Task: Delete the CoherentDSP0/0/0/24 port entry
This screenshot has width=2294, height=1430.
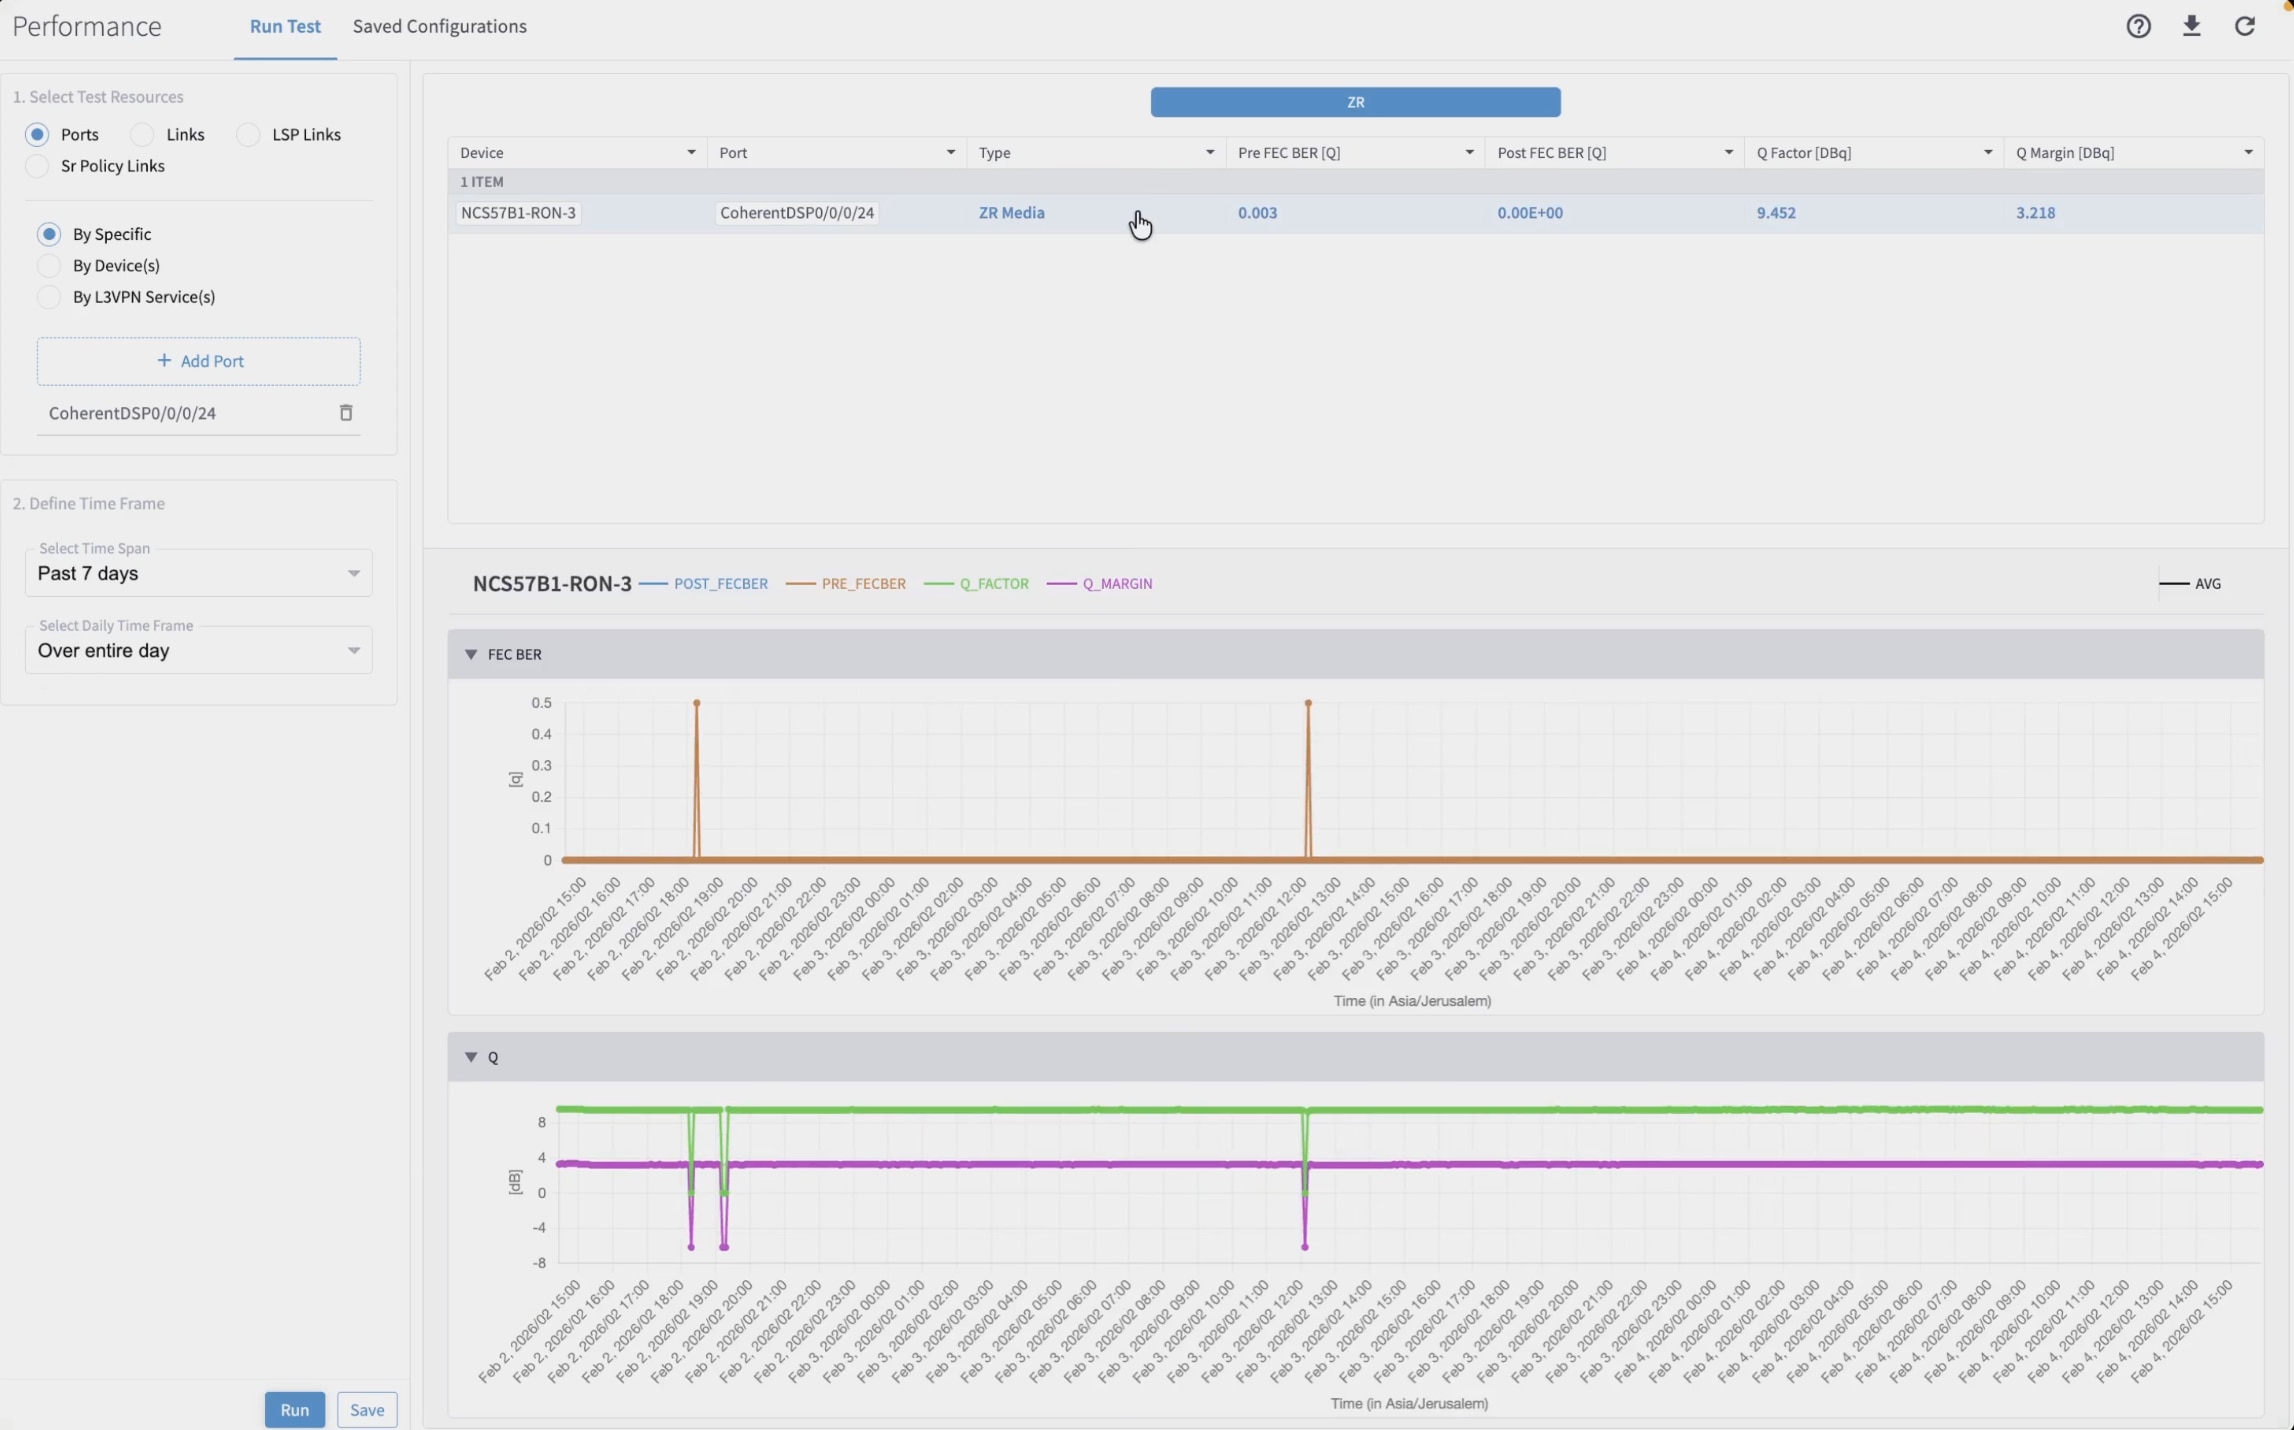Action: tap(346, 413)
